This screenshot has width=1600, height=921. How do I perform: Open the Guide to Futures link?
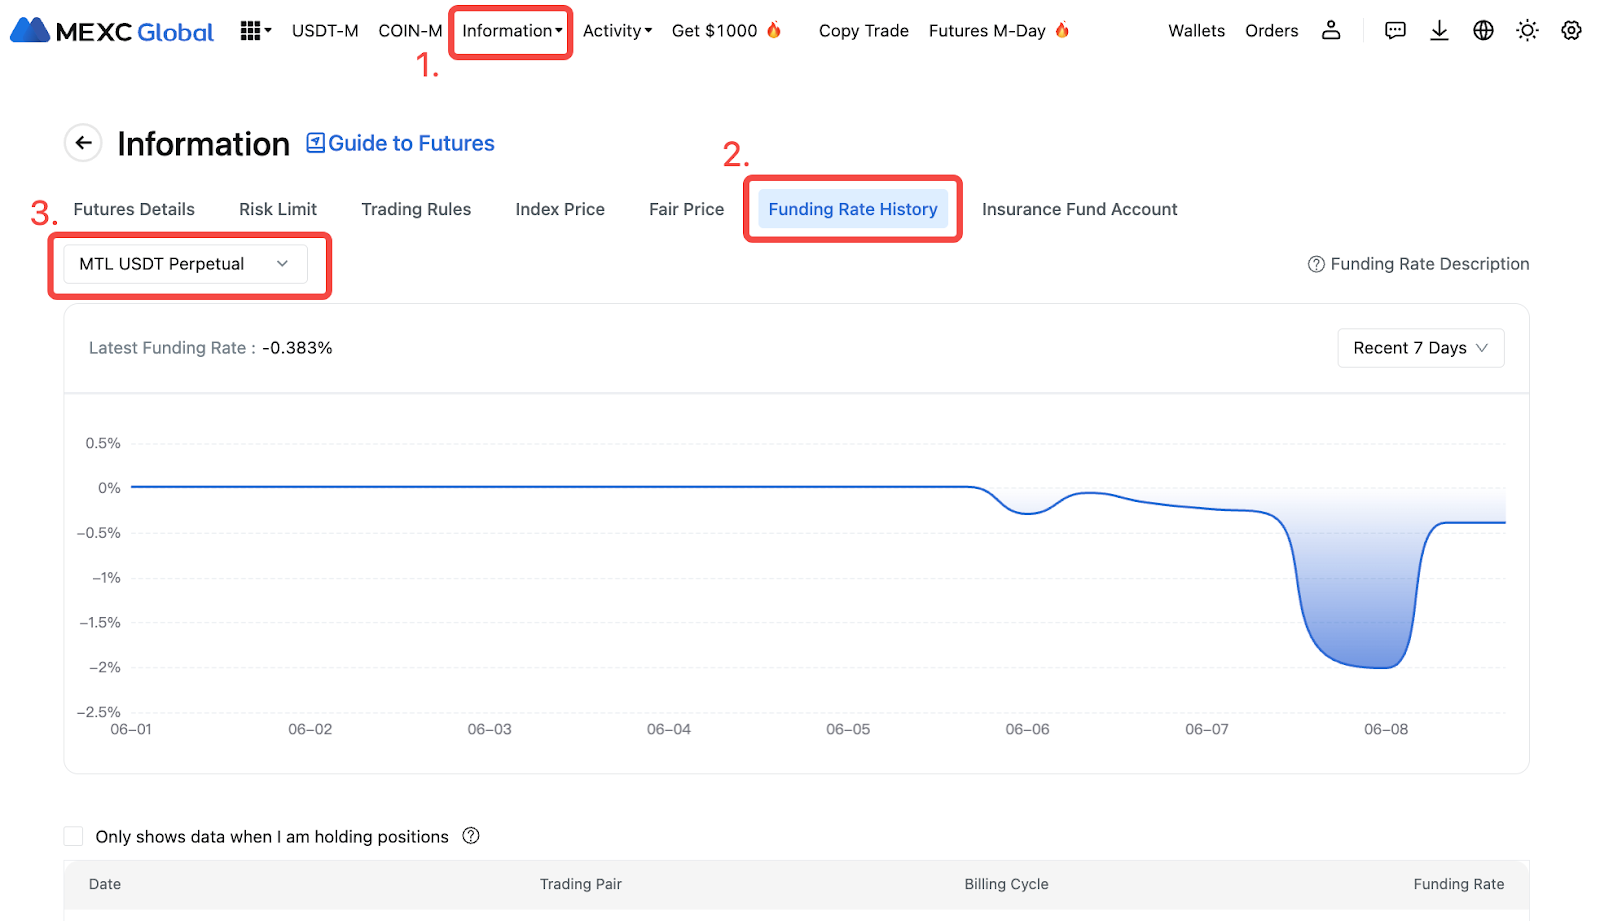(x=400, y=143)
